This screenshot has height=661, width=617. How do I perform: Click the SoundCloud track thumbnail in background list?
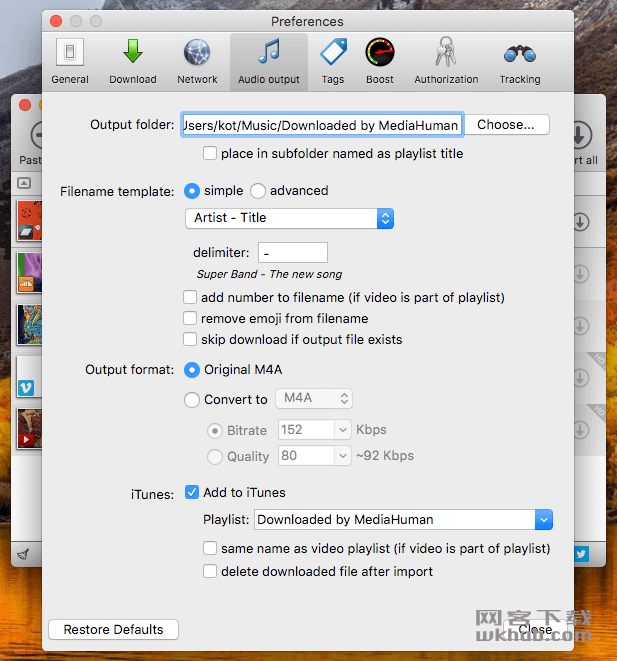(29, 273)
